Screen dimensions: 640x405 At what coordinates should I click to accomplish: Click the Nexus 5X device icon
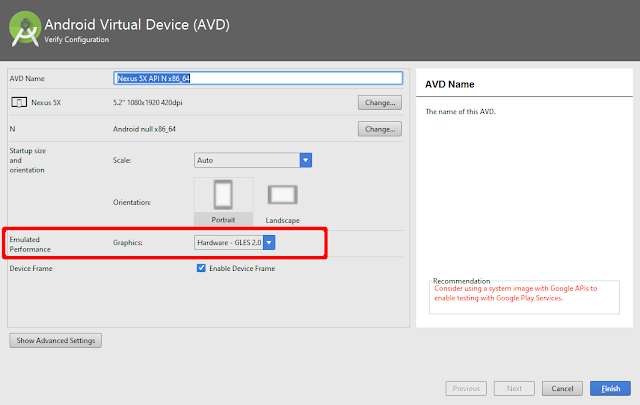tap(19, 102)
